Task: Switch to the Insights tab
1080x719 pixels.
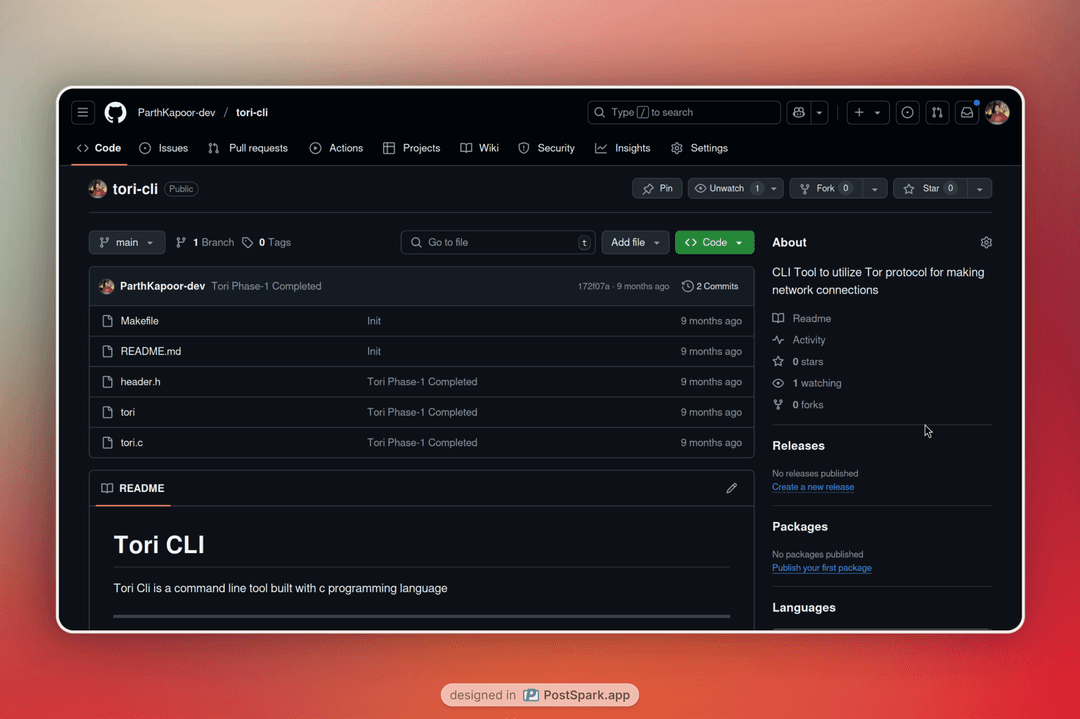Action: coord(622,148)
